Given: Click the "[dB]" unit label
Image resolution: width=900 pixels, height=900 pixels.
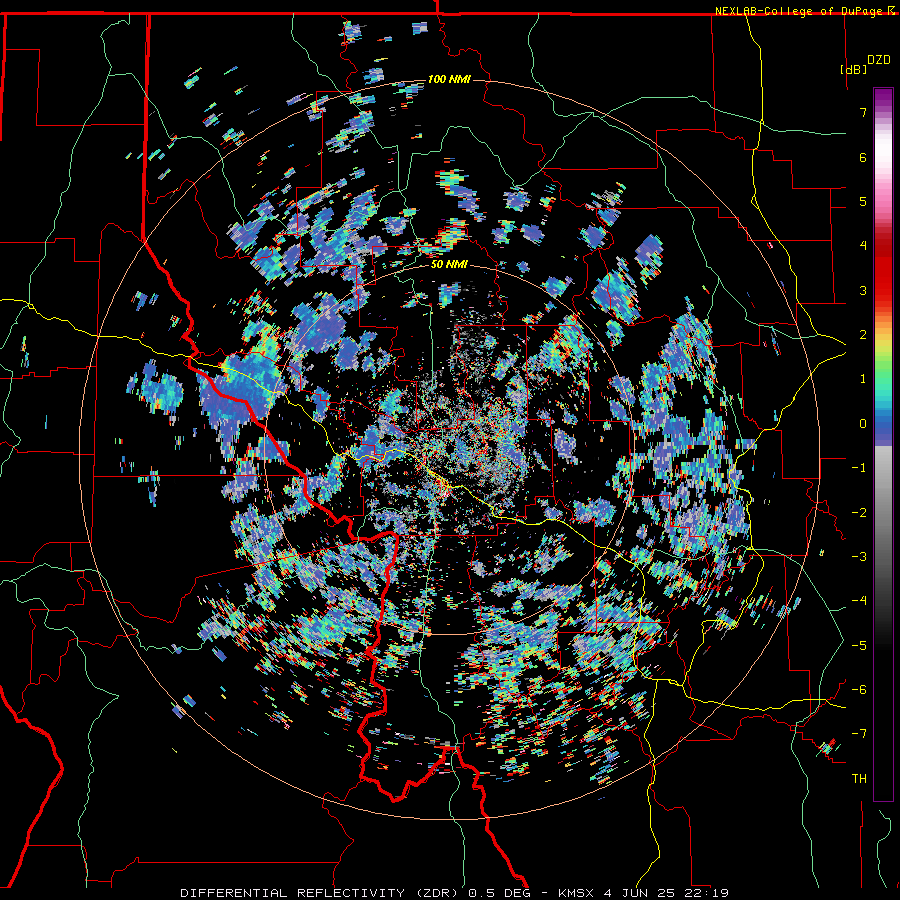Looking at the screenshot, I should click(854, 69).
